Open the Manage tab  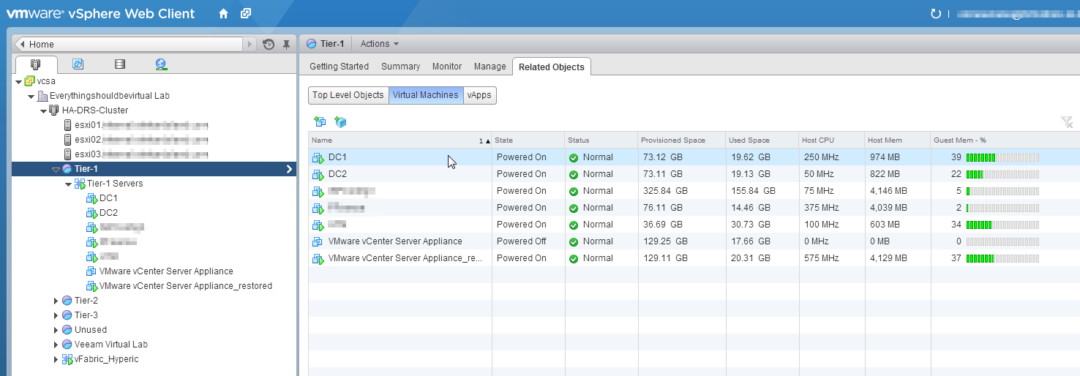pos(490,67)
